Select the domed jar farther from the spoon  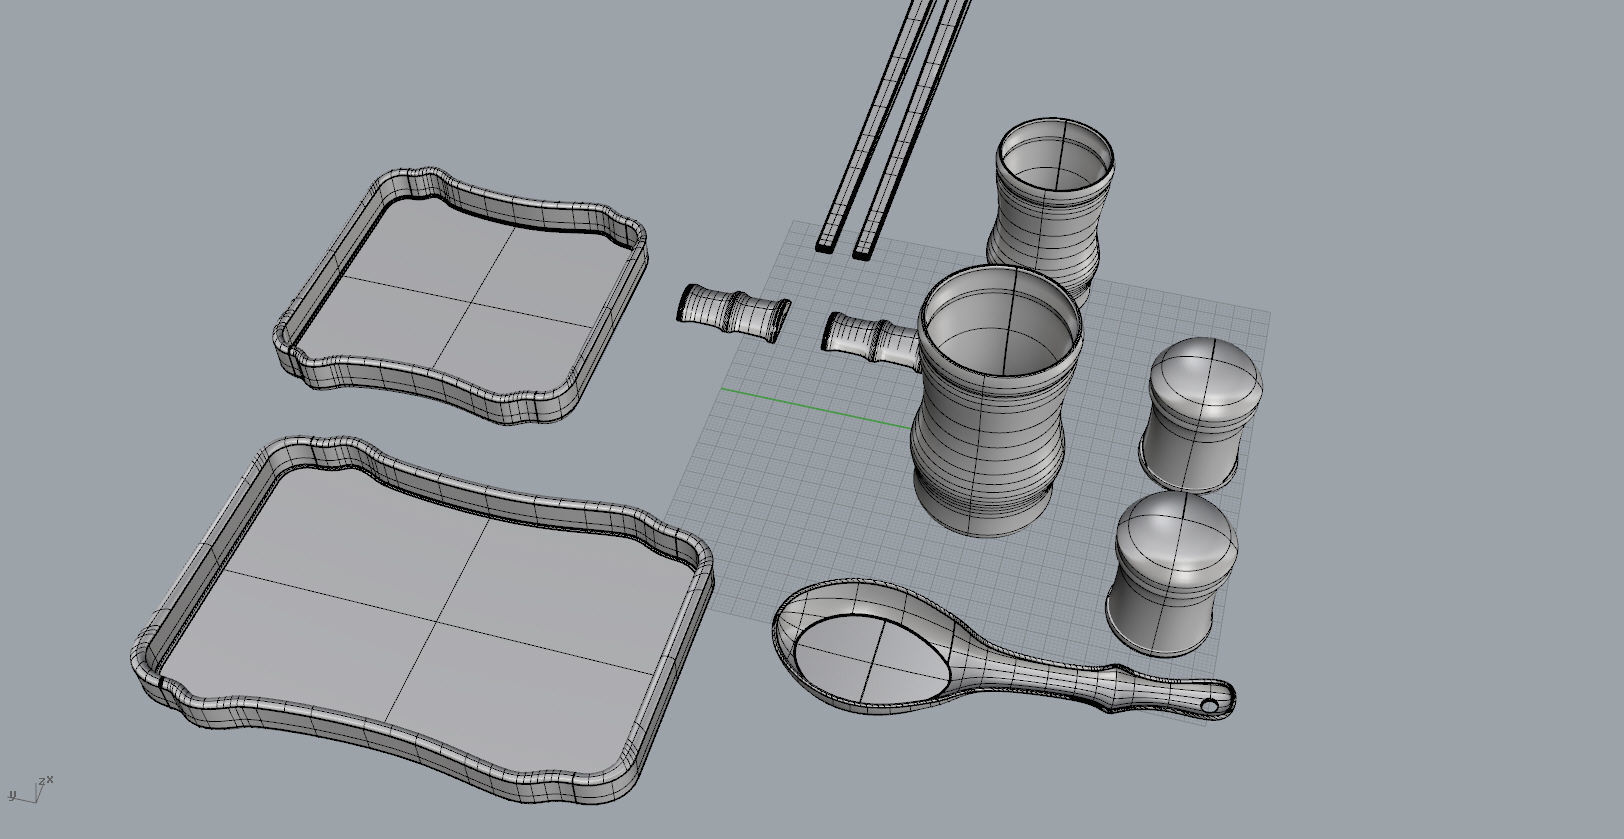coord(1202,413)
